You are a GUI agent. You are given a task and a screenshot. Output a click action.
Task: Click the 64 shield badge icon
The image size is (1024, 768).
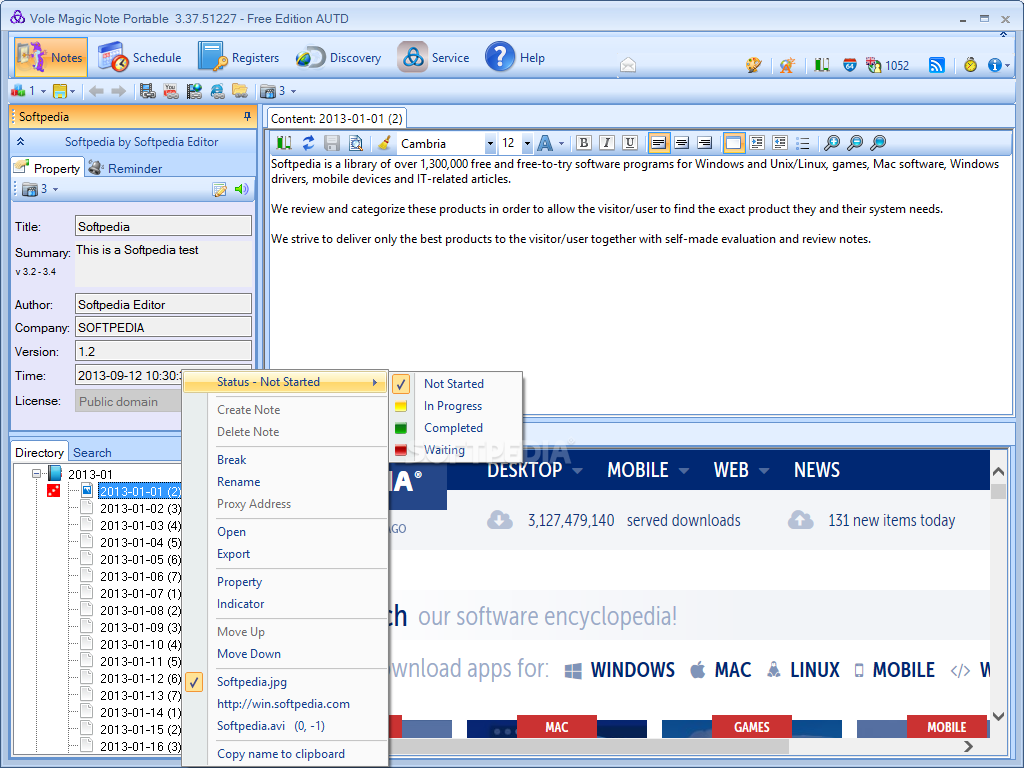[849, 65]
